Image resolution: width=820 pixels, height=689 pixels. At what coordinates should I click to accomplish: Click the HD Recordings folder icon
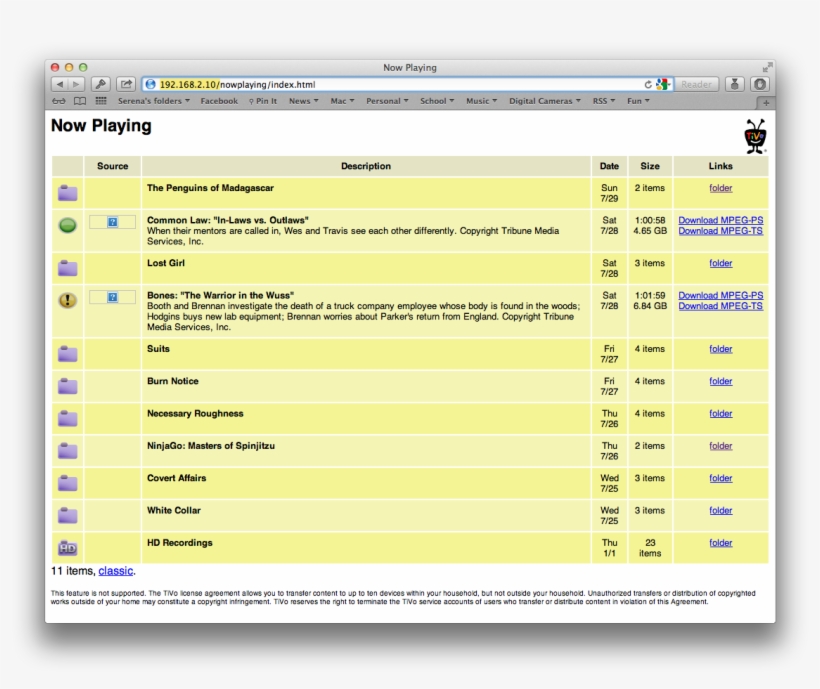tap(67, 548)
